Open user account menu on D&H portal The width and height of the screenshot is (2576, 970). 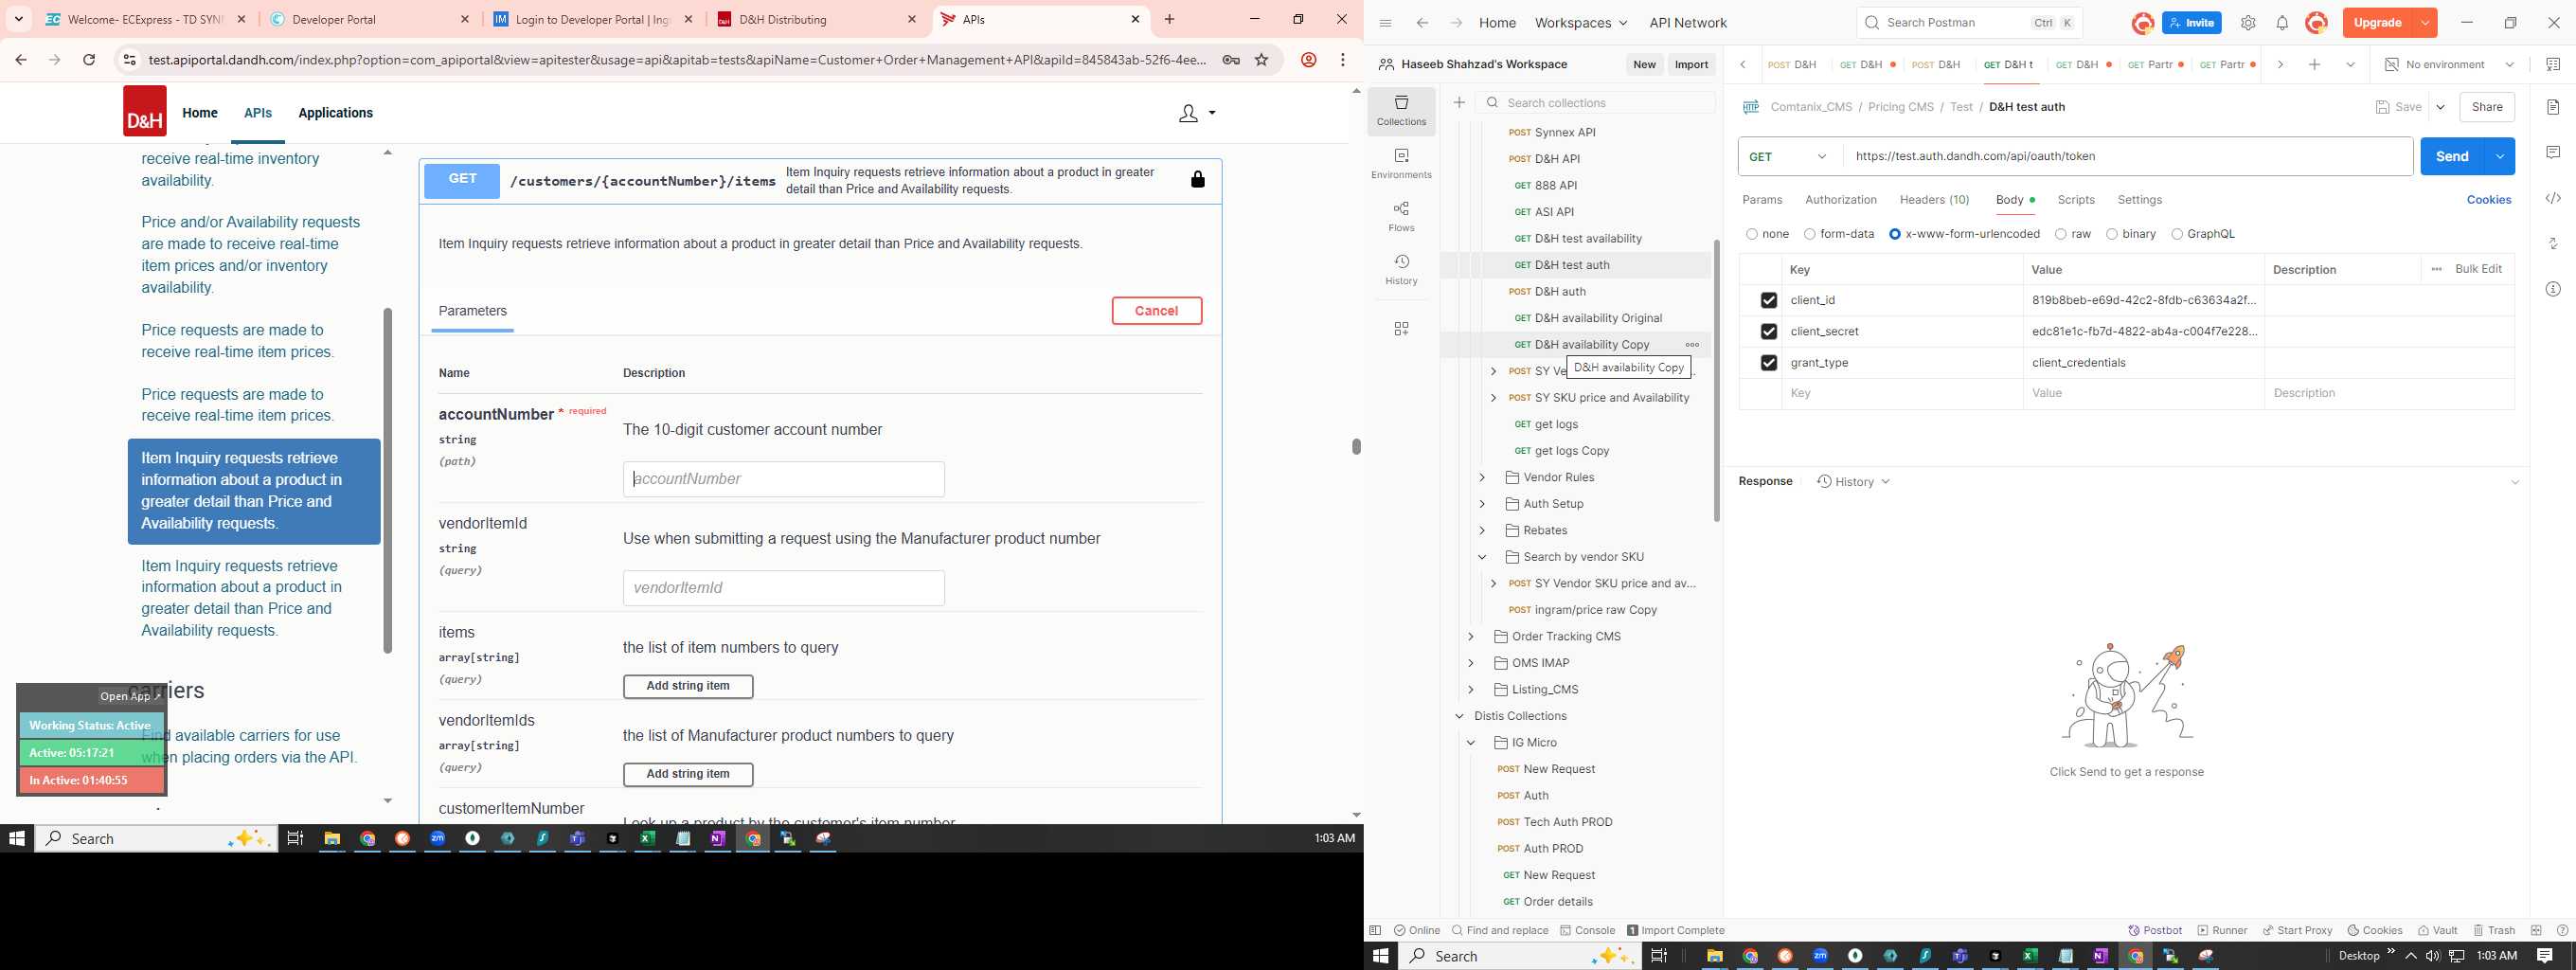coord(1197,114)
